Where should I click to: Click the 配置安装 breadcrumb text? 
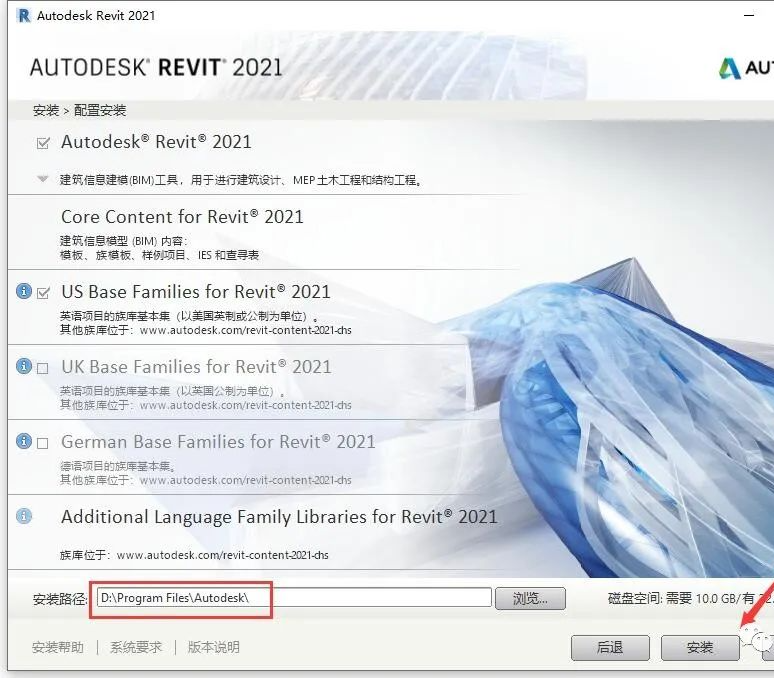tap(100, 110)
